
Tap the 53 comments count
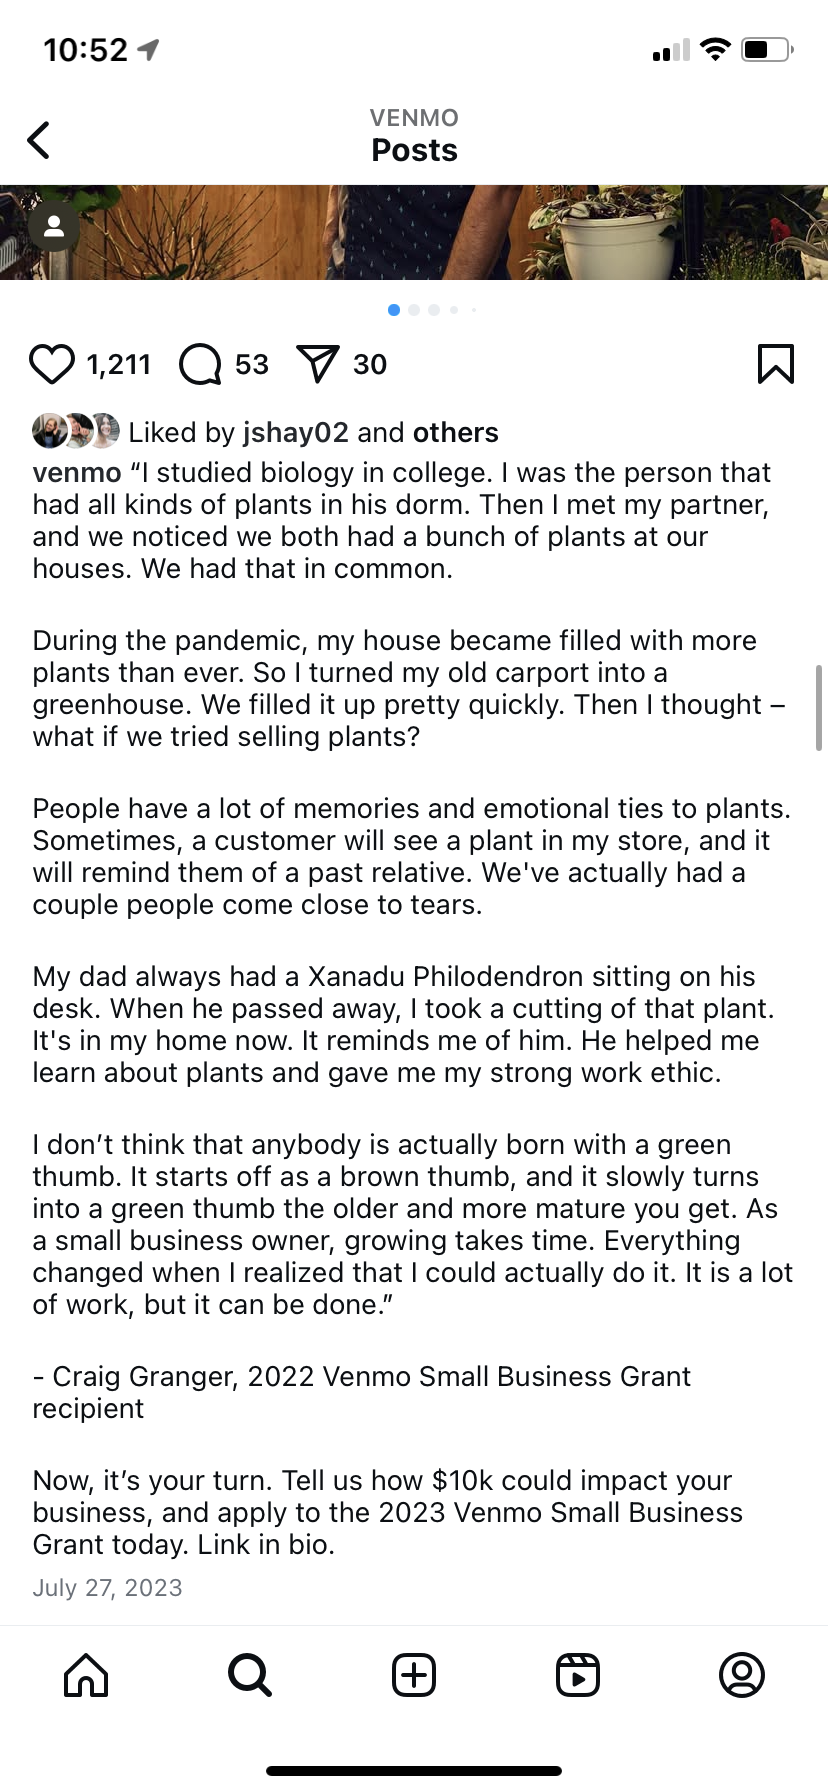(x=252, y=364)
